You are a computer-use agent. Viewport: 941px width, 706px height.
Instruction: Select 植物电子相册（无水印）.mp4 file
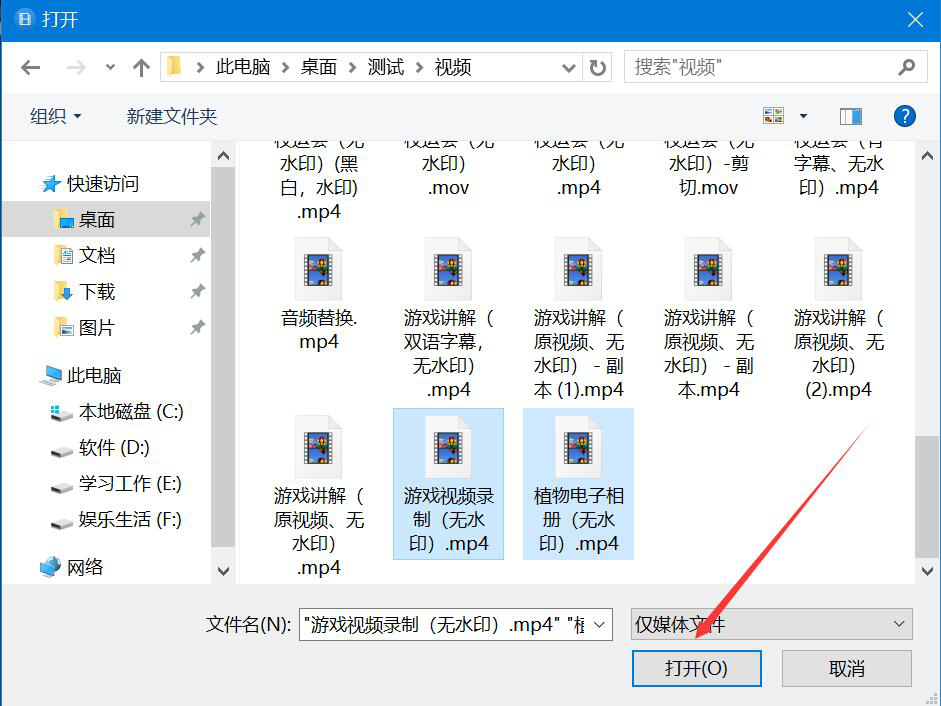pos(579,484)
